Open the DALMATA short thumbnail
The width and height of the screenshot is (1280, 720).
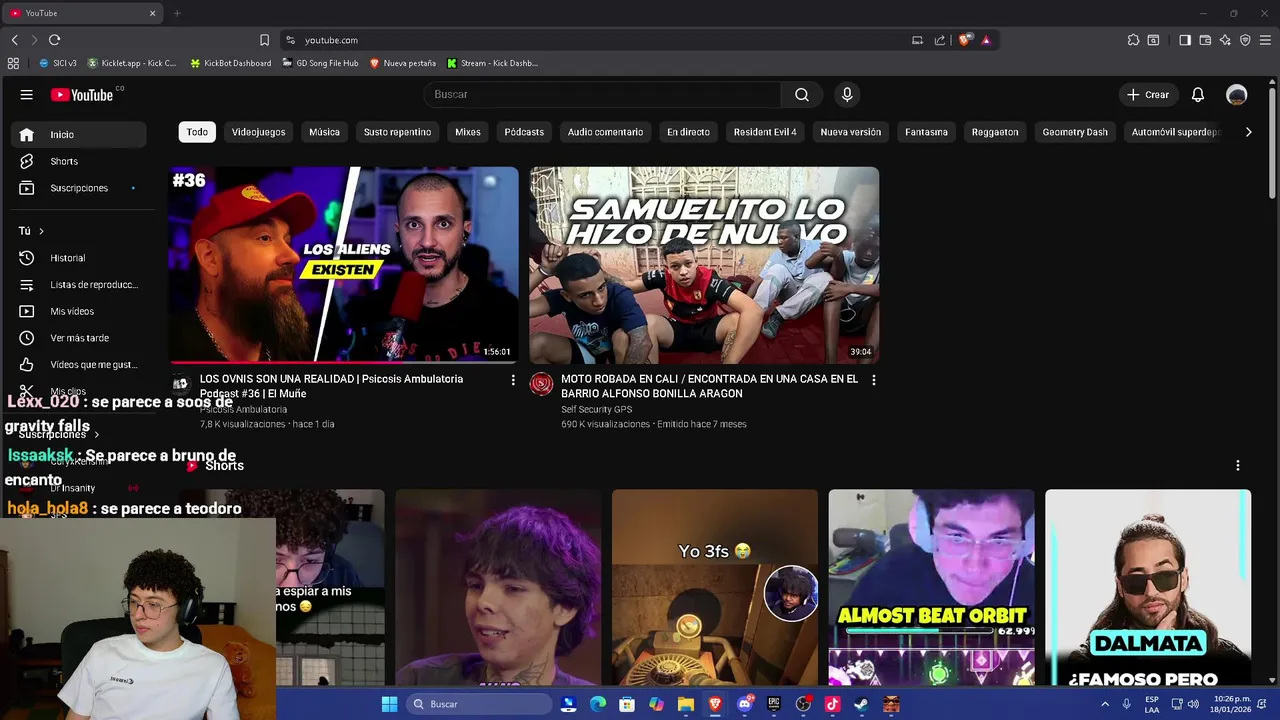[1148, 588]
